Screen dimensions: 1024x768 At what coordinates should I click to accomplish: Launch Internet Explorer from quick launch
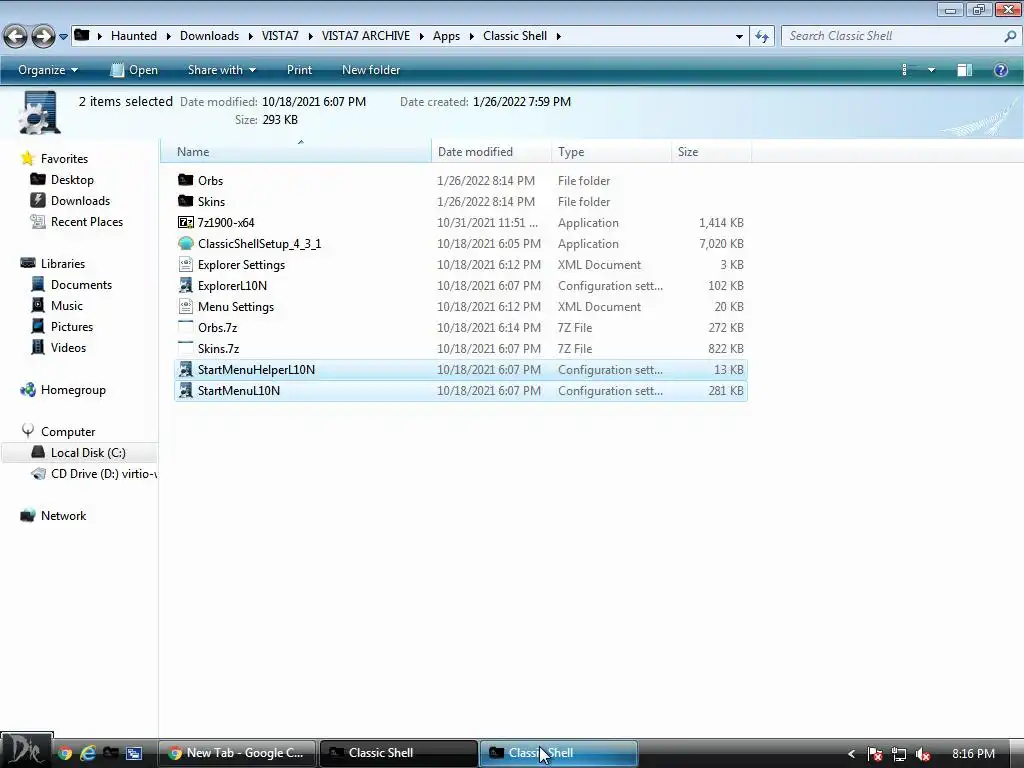[88, 753]
